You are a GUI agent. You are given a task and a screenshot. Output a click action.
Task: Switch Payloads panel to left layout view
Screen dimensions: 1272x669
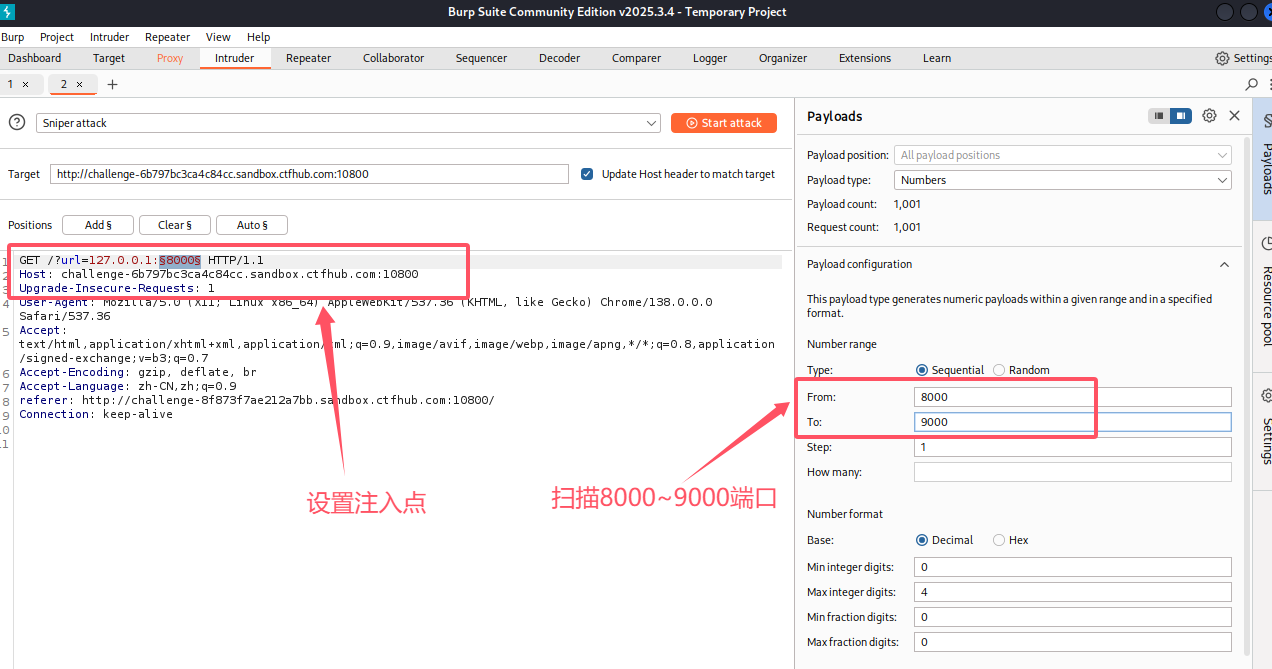pyautogui.click(x=1159, y=116)
